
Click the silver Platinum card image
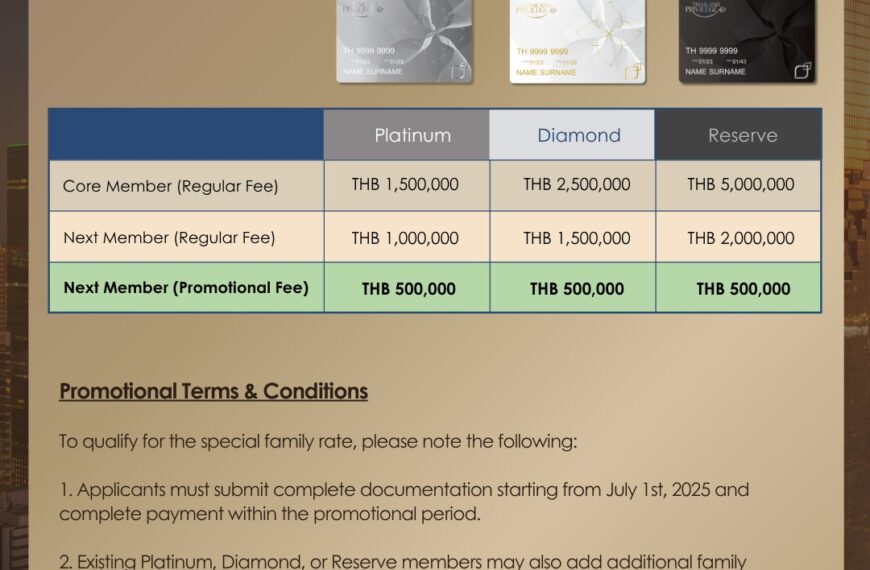[x=404, y=42]
